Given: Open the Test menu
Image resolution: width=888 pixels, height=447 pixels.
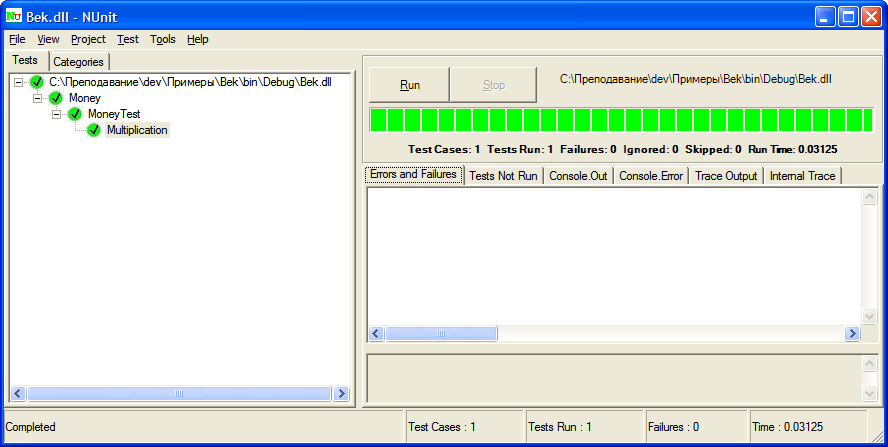Looking at the screenshot, I should 128,39.
